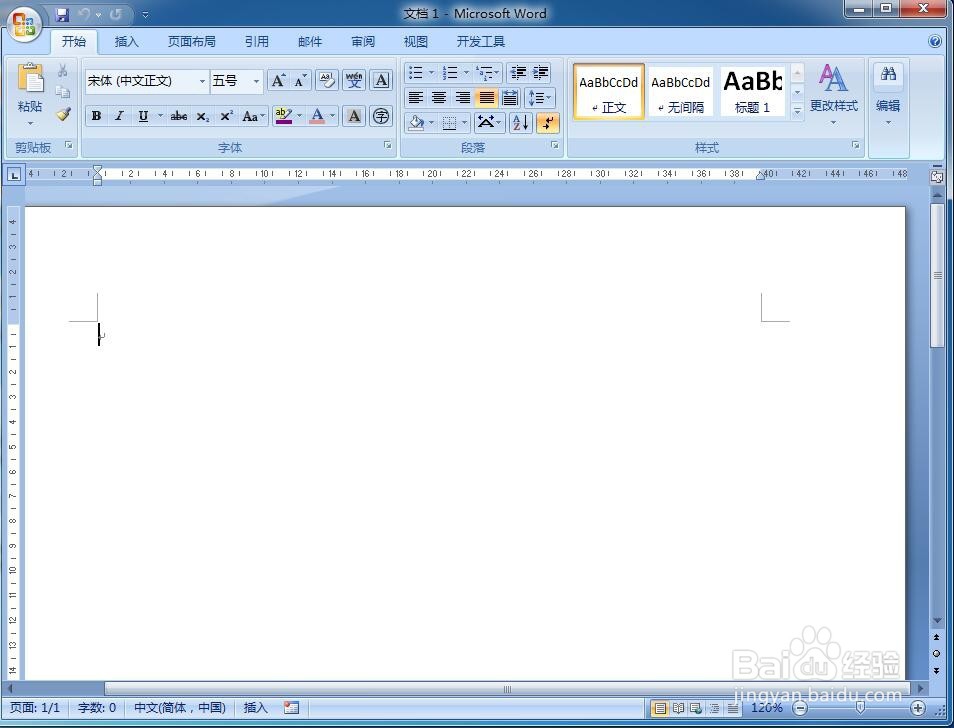Click the macro record icon in status bar
954x728 pixels.
291,707
